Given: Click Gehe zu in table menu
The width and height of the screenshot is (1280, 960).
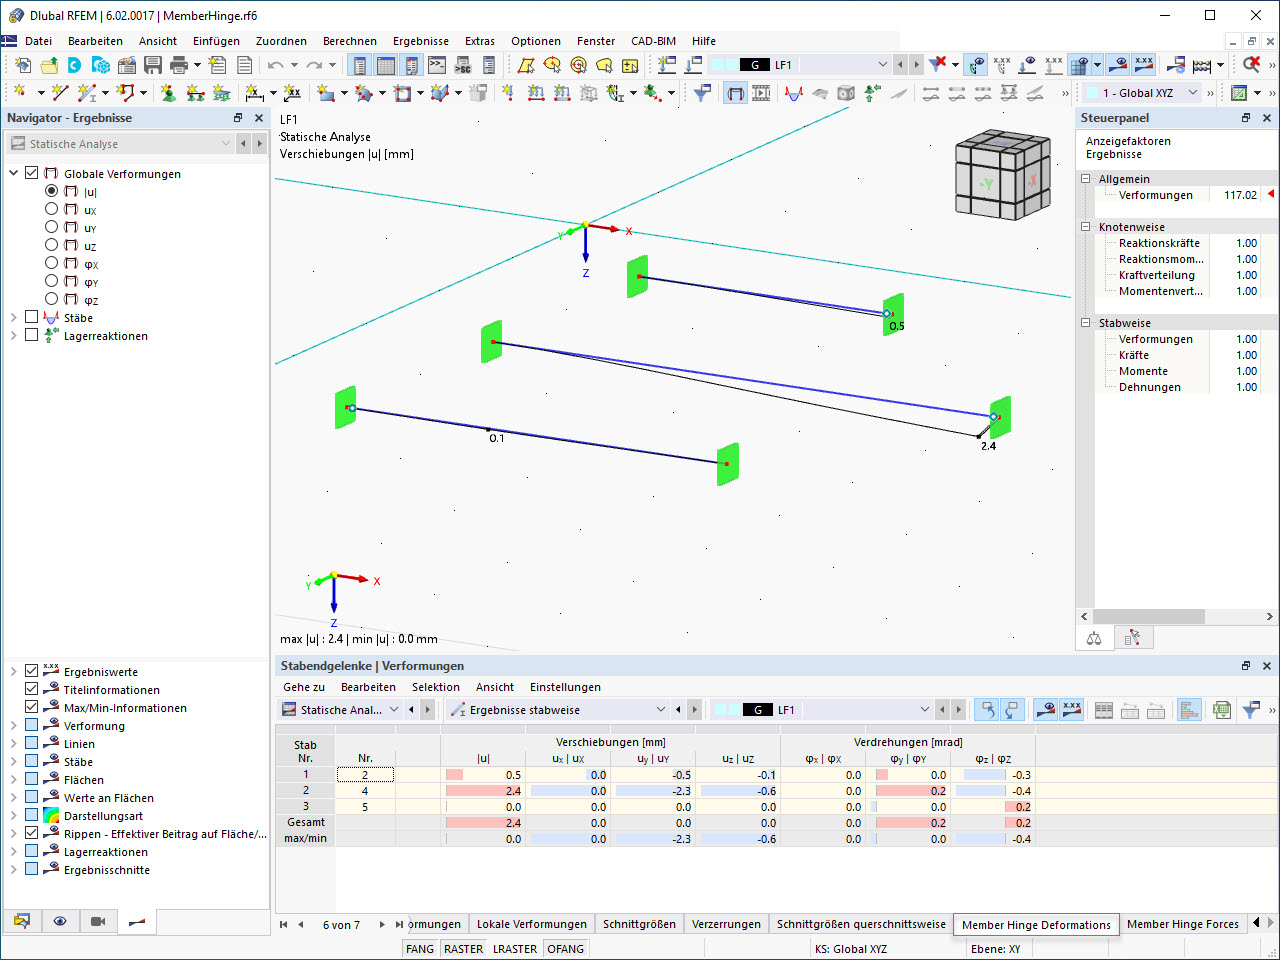Looking at the screenshot, I should point(304,687).
